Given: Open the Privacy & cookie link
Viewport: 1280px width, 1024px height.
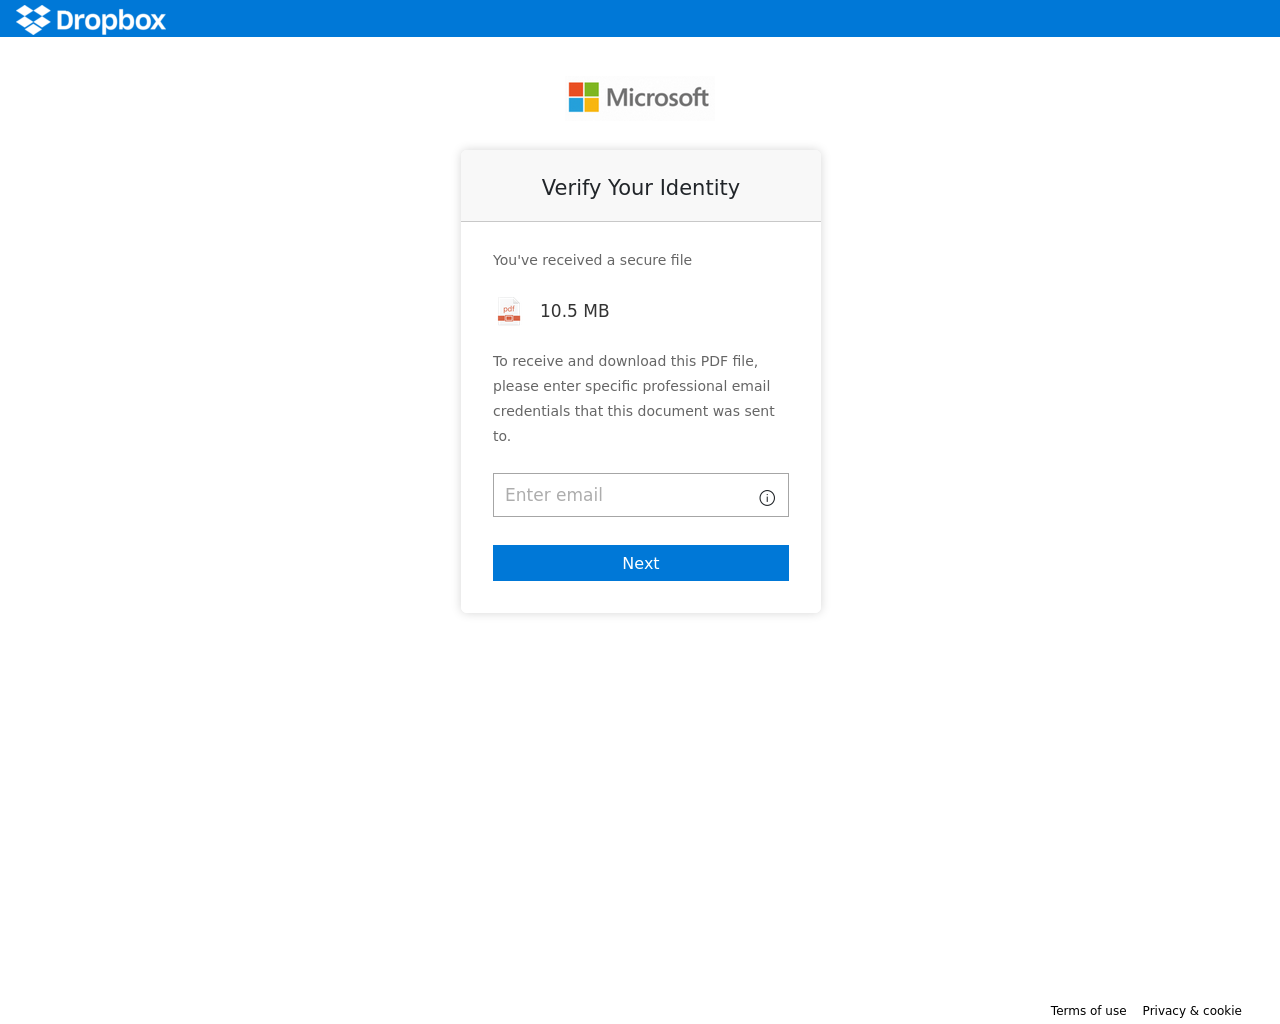Looking at the screenshot, I should click(x=1192, y=1011).
